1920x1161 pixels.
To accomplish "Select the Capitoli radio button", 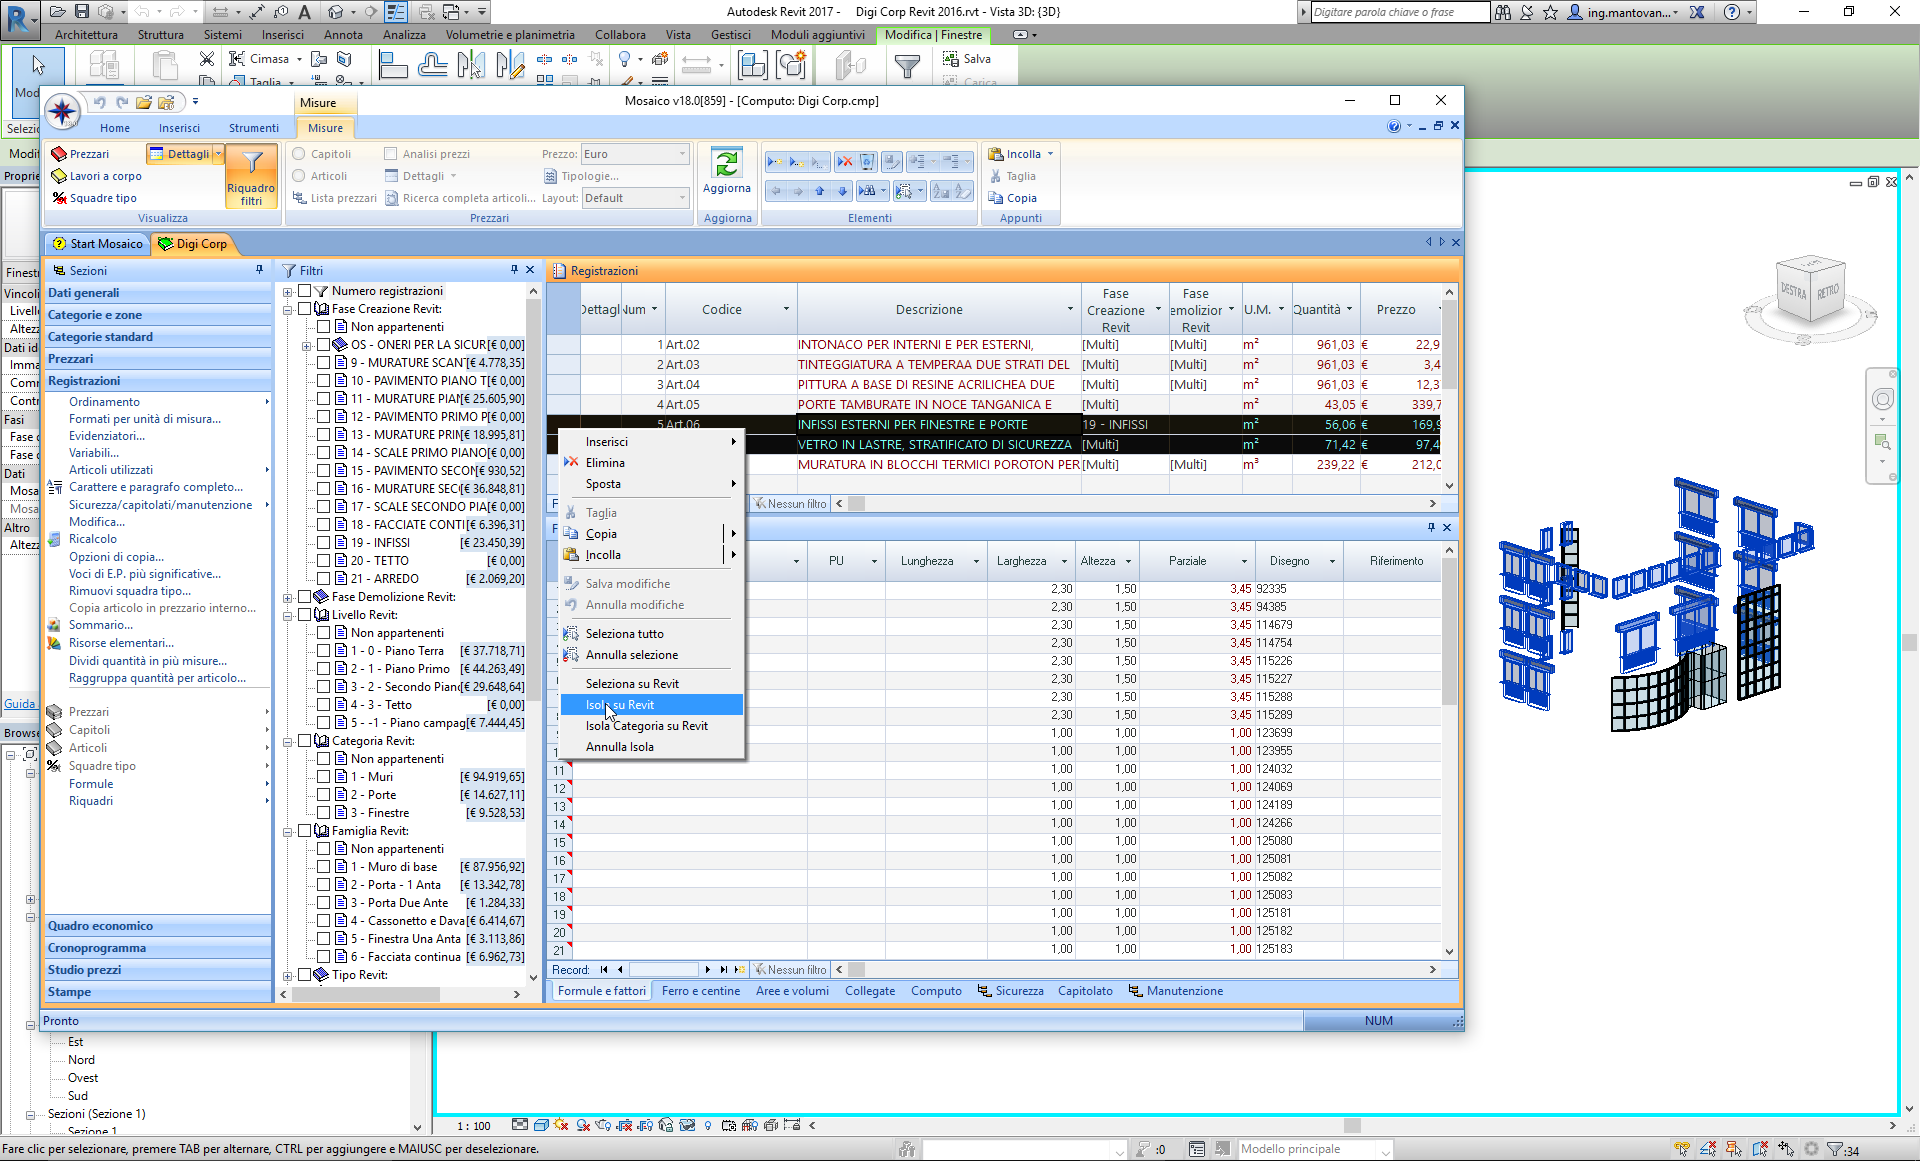I will coord(299,154).
